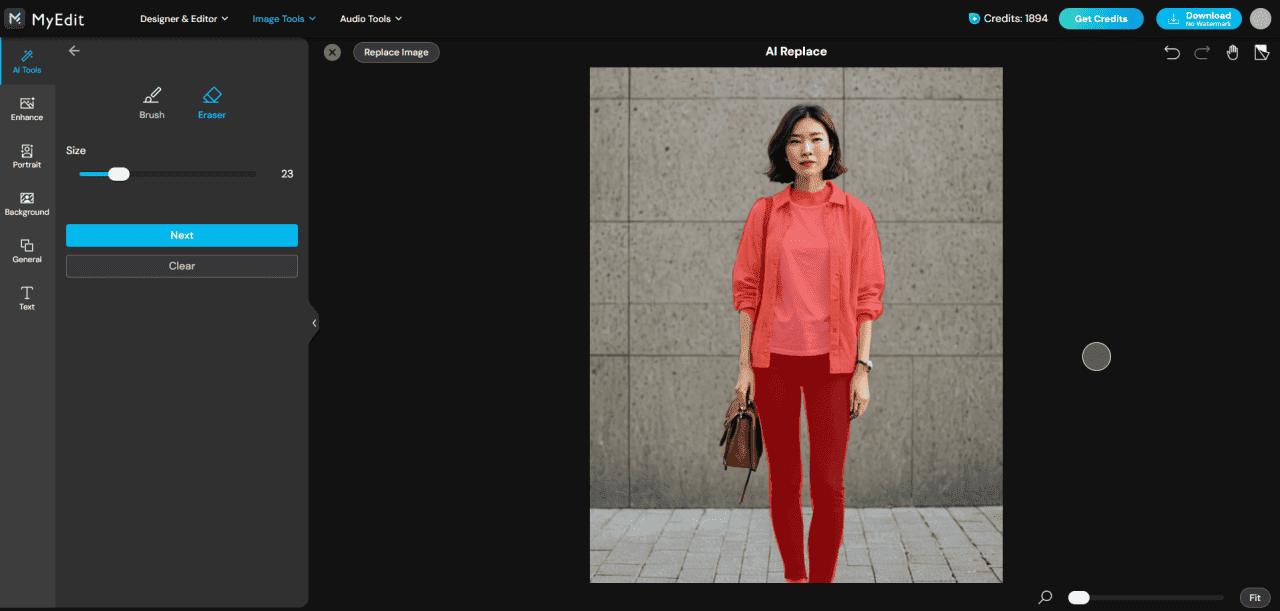Switch to the Brush tool
This screenshot has height=611, width=1280.
pos(152,100)
